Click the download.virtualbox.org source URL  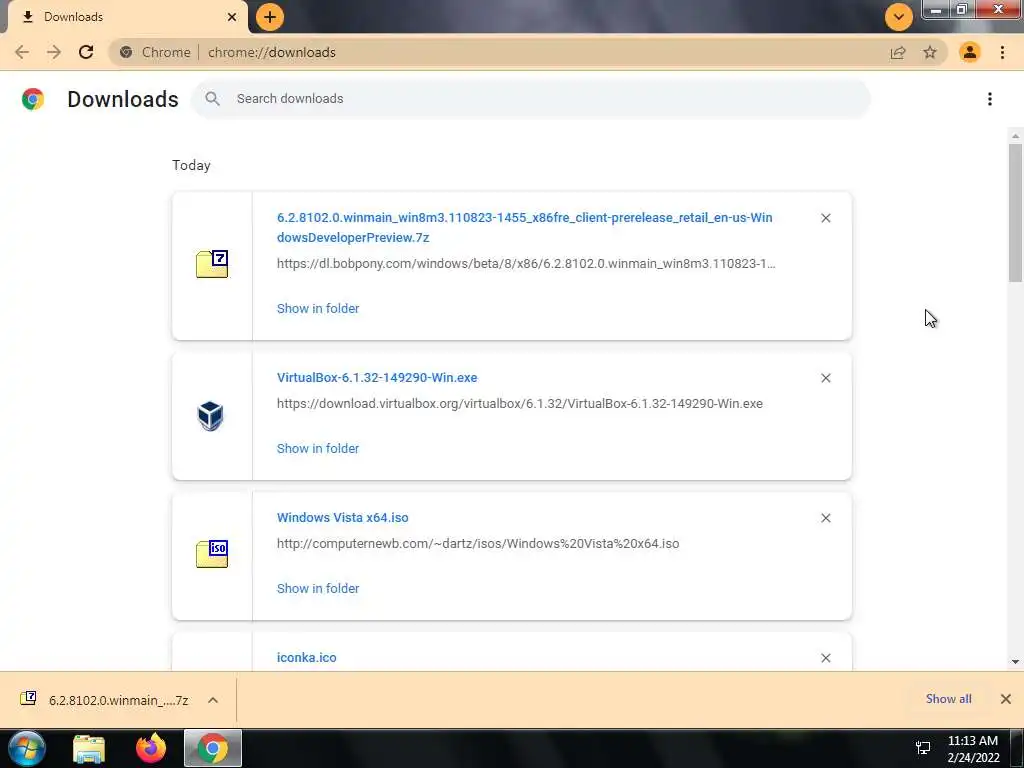tap(520, 404)
